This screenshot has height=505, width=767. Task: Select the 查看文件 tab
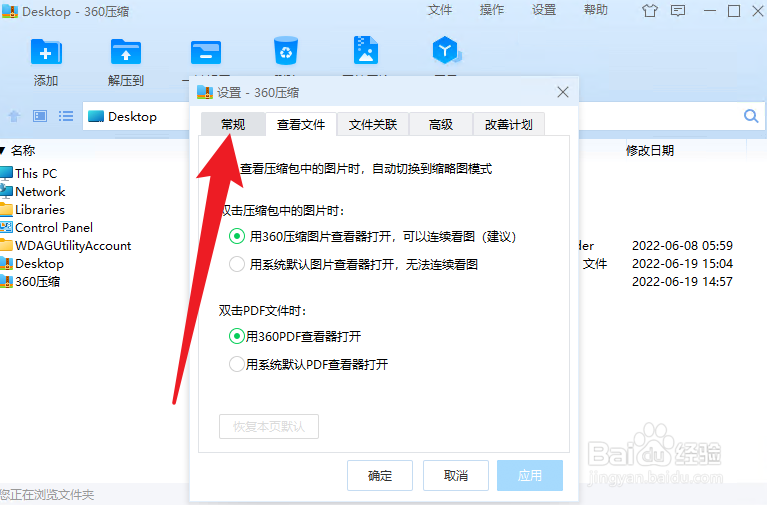tap(301, 124)
